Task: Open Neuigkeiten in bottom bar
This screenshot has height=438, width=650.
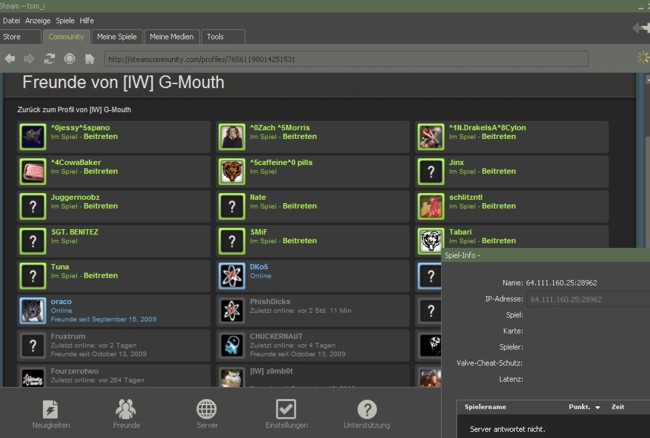Action: pyautogui.click(x=50, y=415)
